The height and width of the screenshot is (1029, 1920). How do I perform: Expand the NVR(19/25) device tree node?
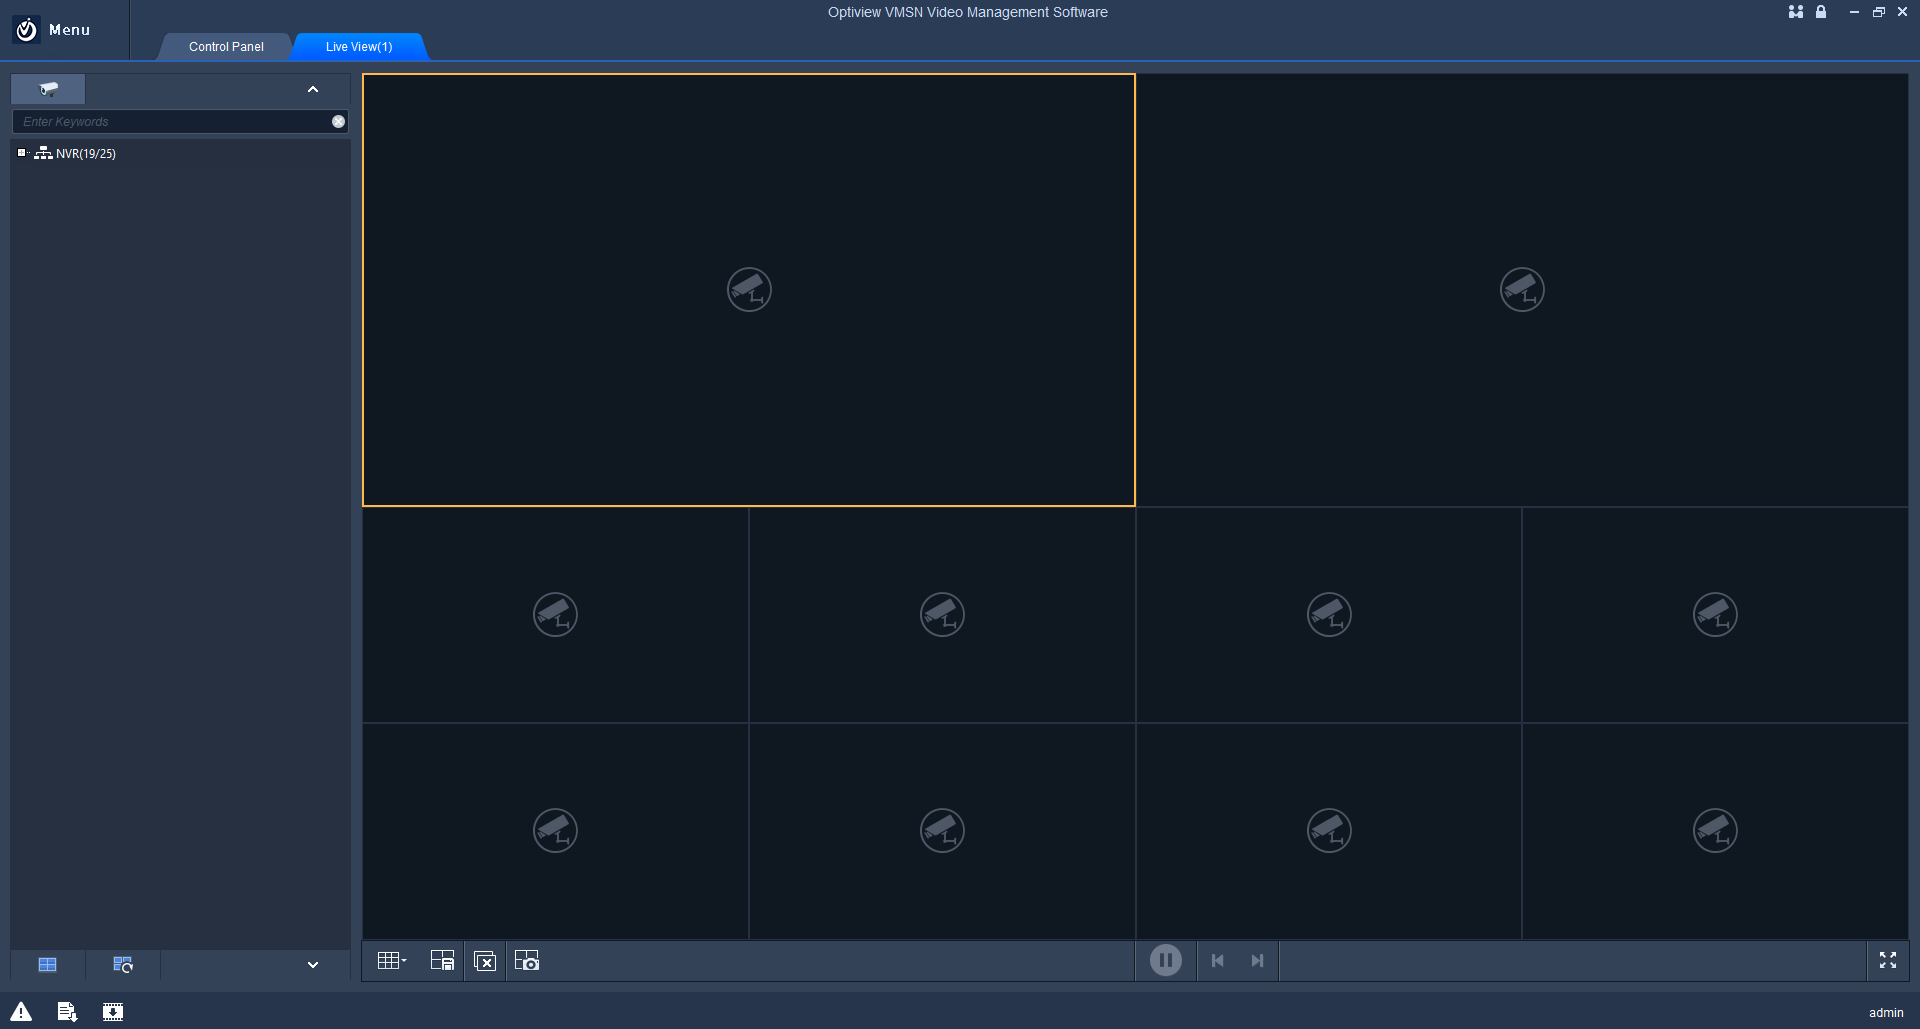pyautogui.click(x=22, y=153)
